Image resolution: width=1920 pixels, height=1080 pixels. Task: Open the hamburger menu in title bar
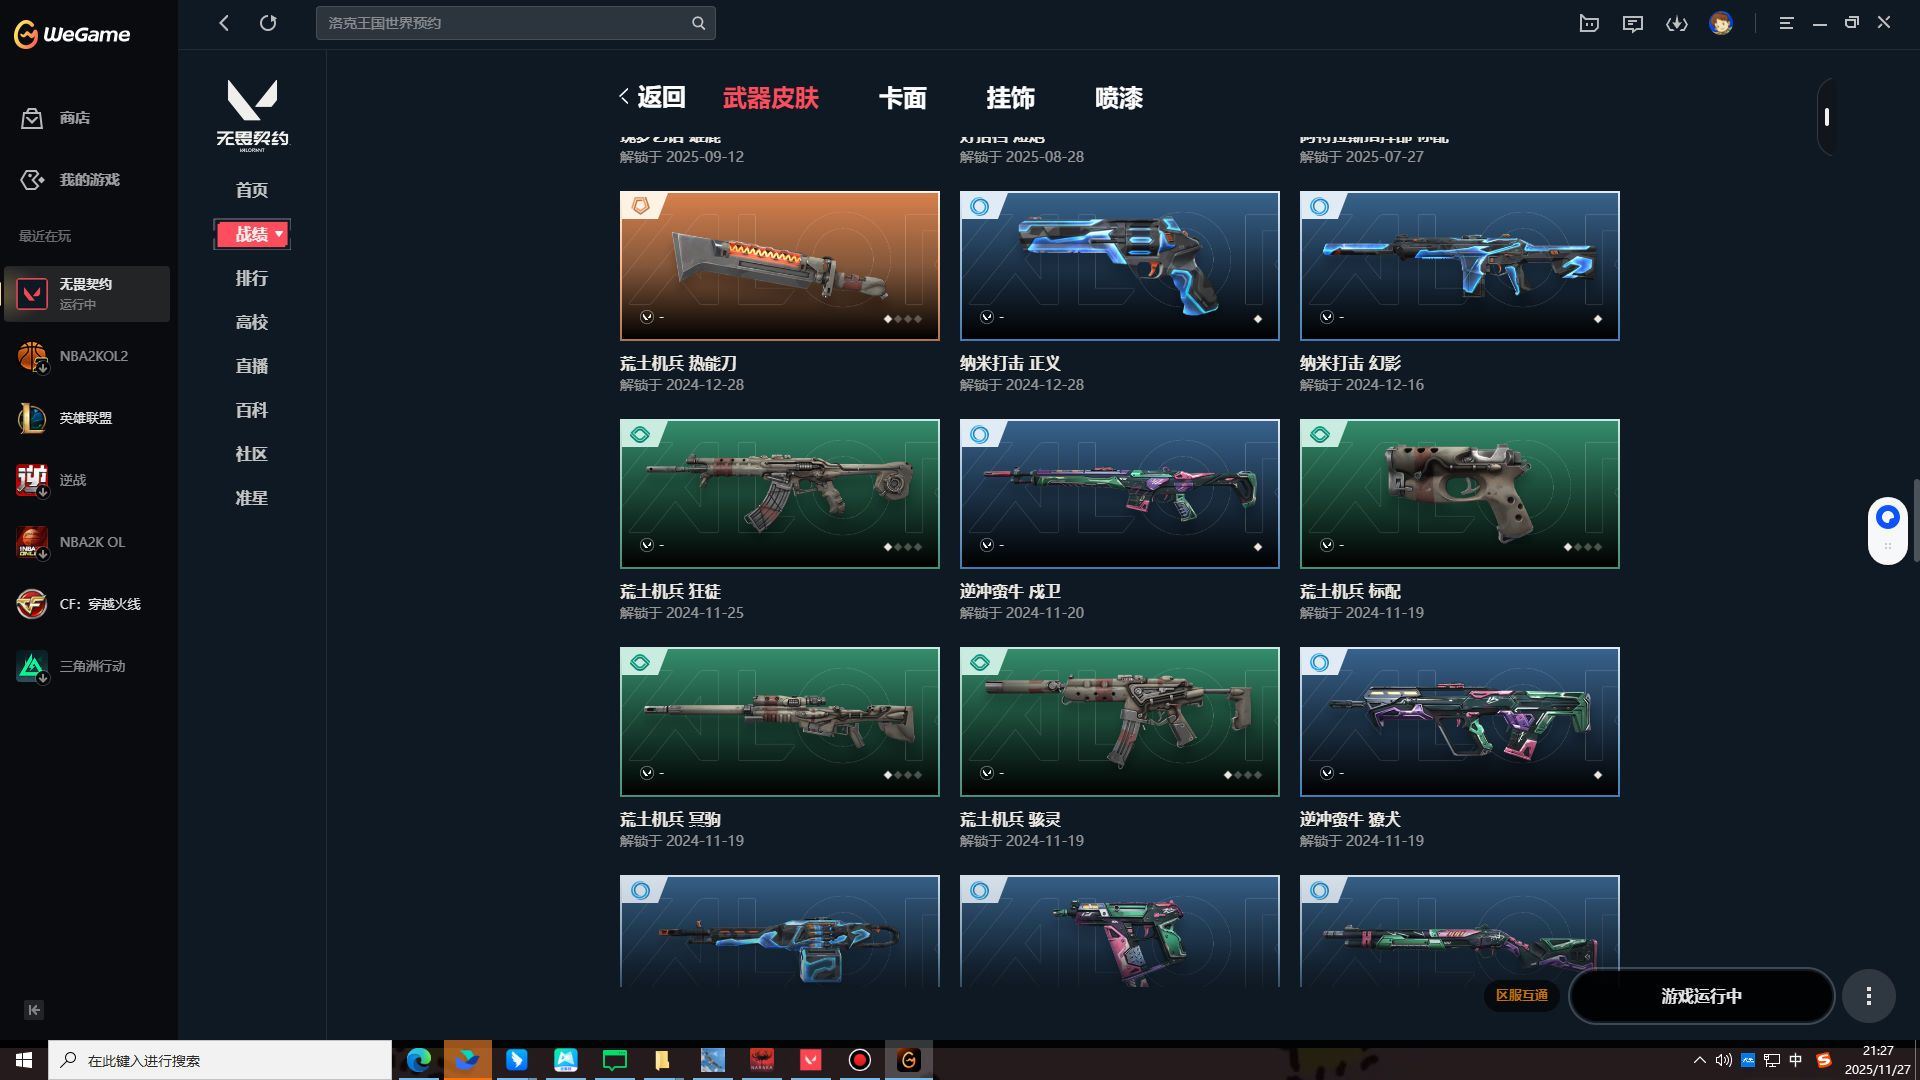[1786, 23]
